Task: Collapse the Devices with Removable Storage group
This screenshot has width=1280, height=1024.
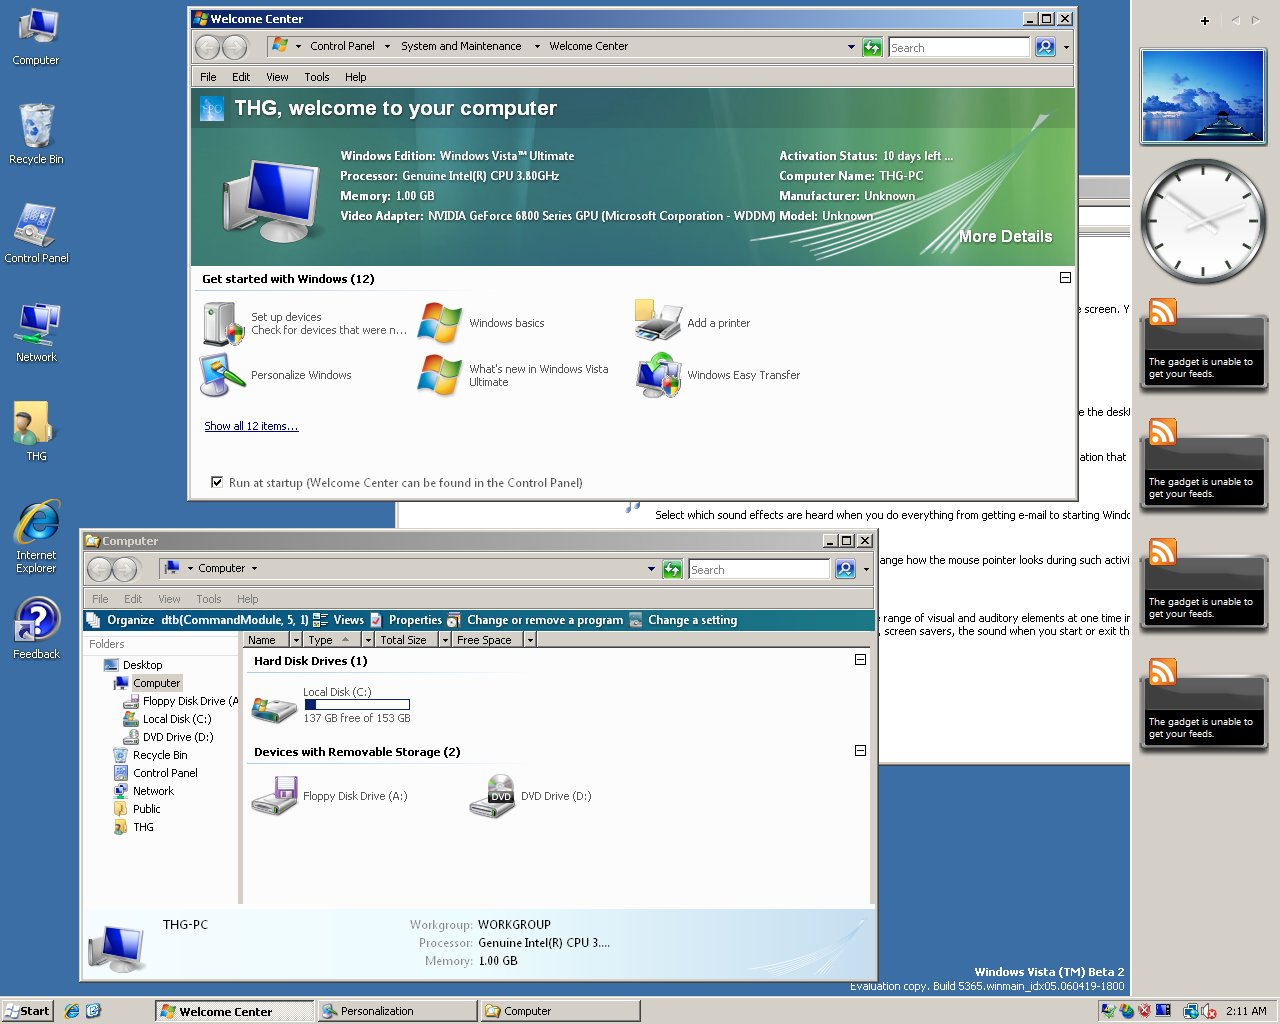Action: (x=860, y=751)
